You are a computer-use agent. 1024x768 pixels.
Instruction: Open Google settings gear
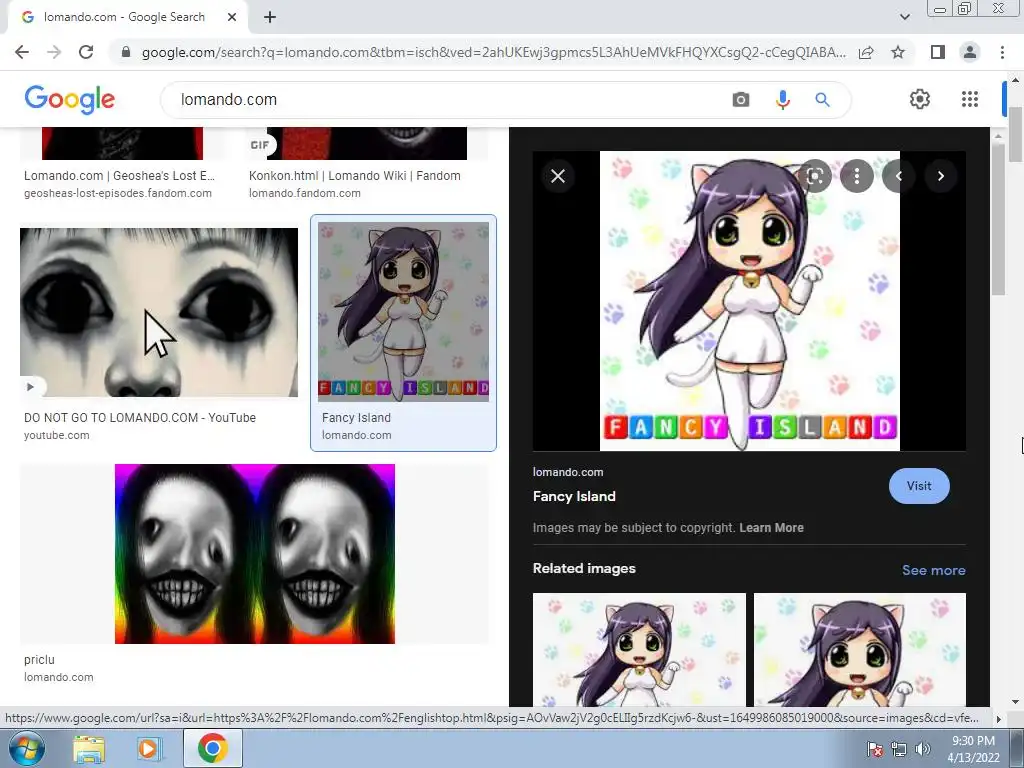(x=920, y=99)
